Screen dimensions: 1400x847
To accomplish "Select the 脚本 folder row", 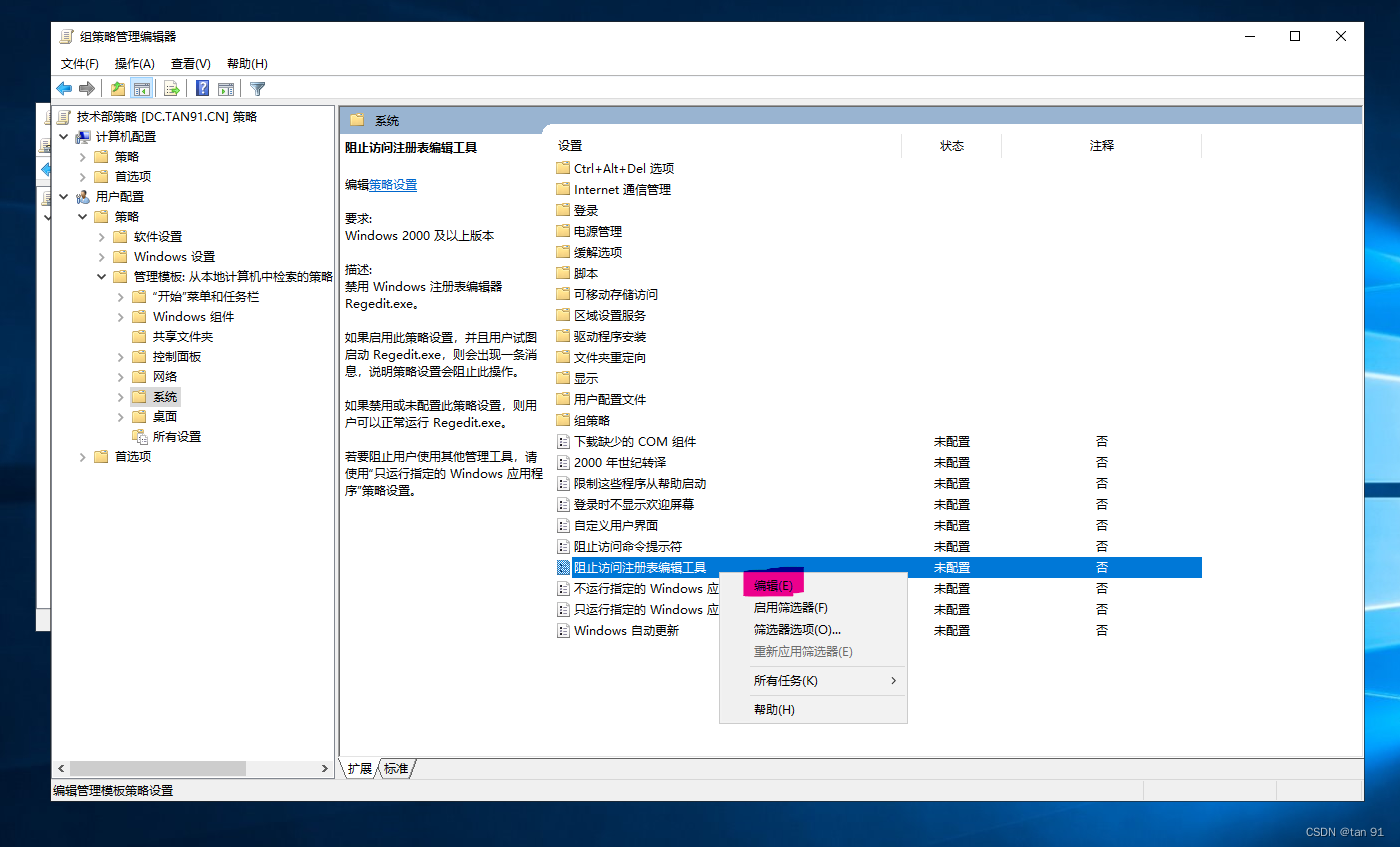I will click(x=586, y=273).
